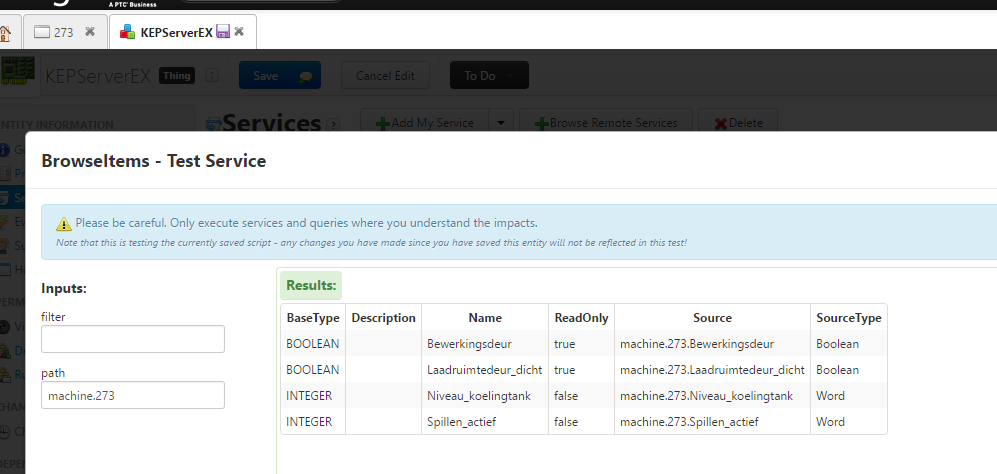
Task: Click the Name column header
Action: click(485, 317)
